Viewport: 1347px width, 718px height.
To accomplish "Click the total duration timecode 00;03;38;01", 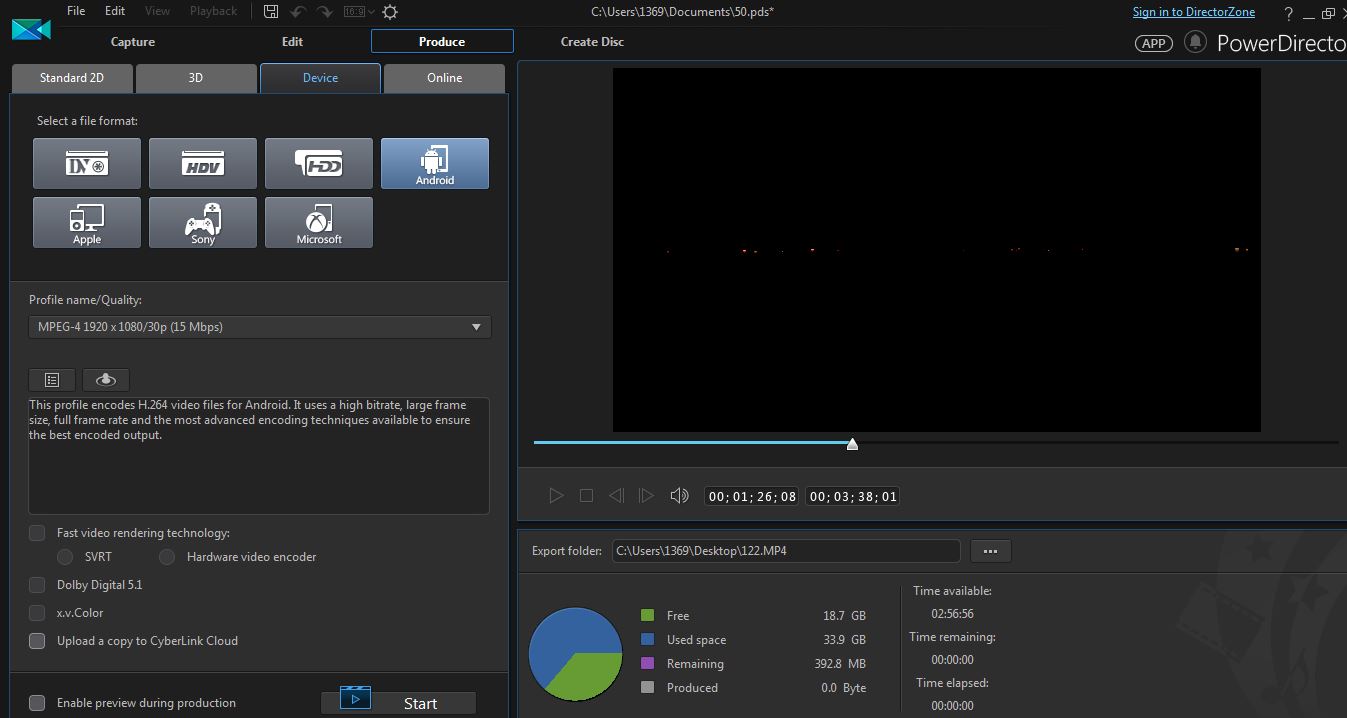I will click(853, 496).
